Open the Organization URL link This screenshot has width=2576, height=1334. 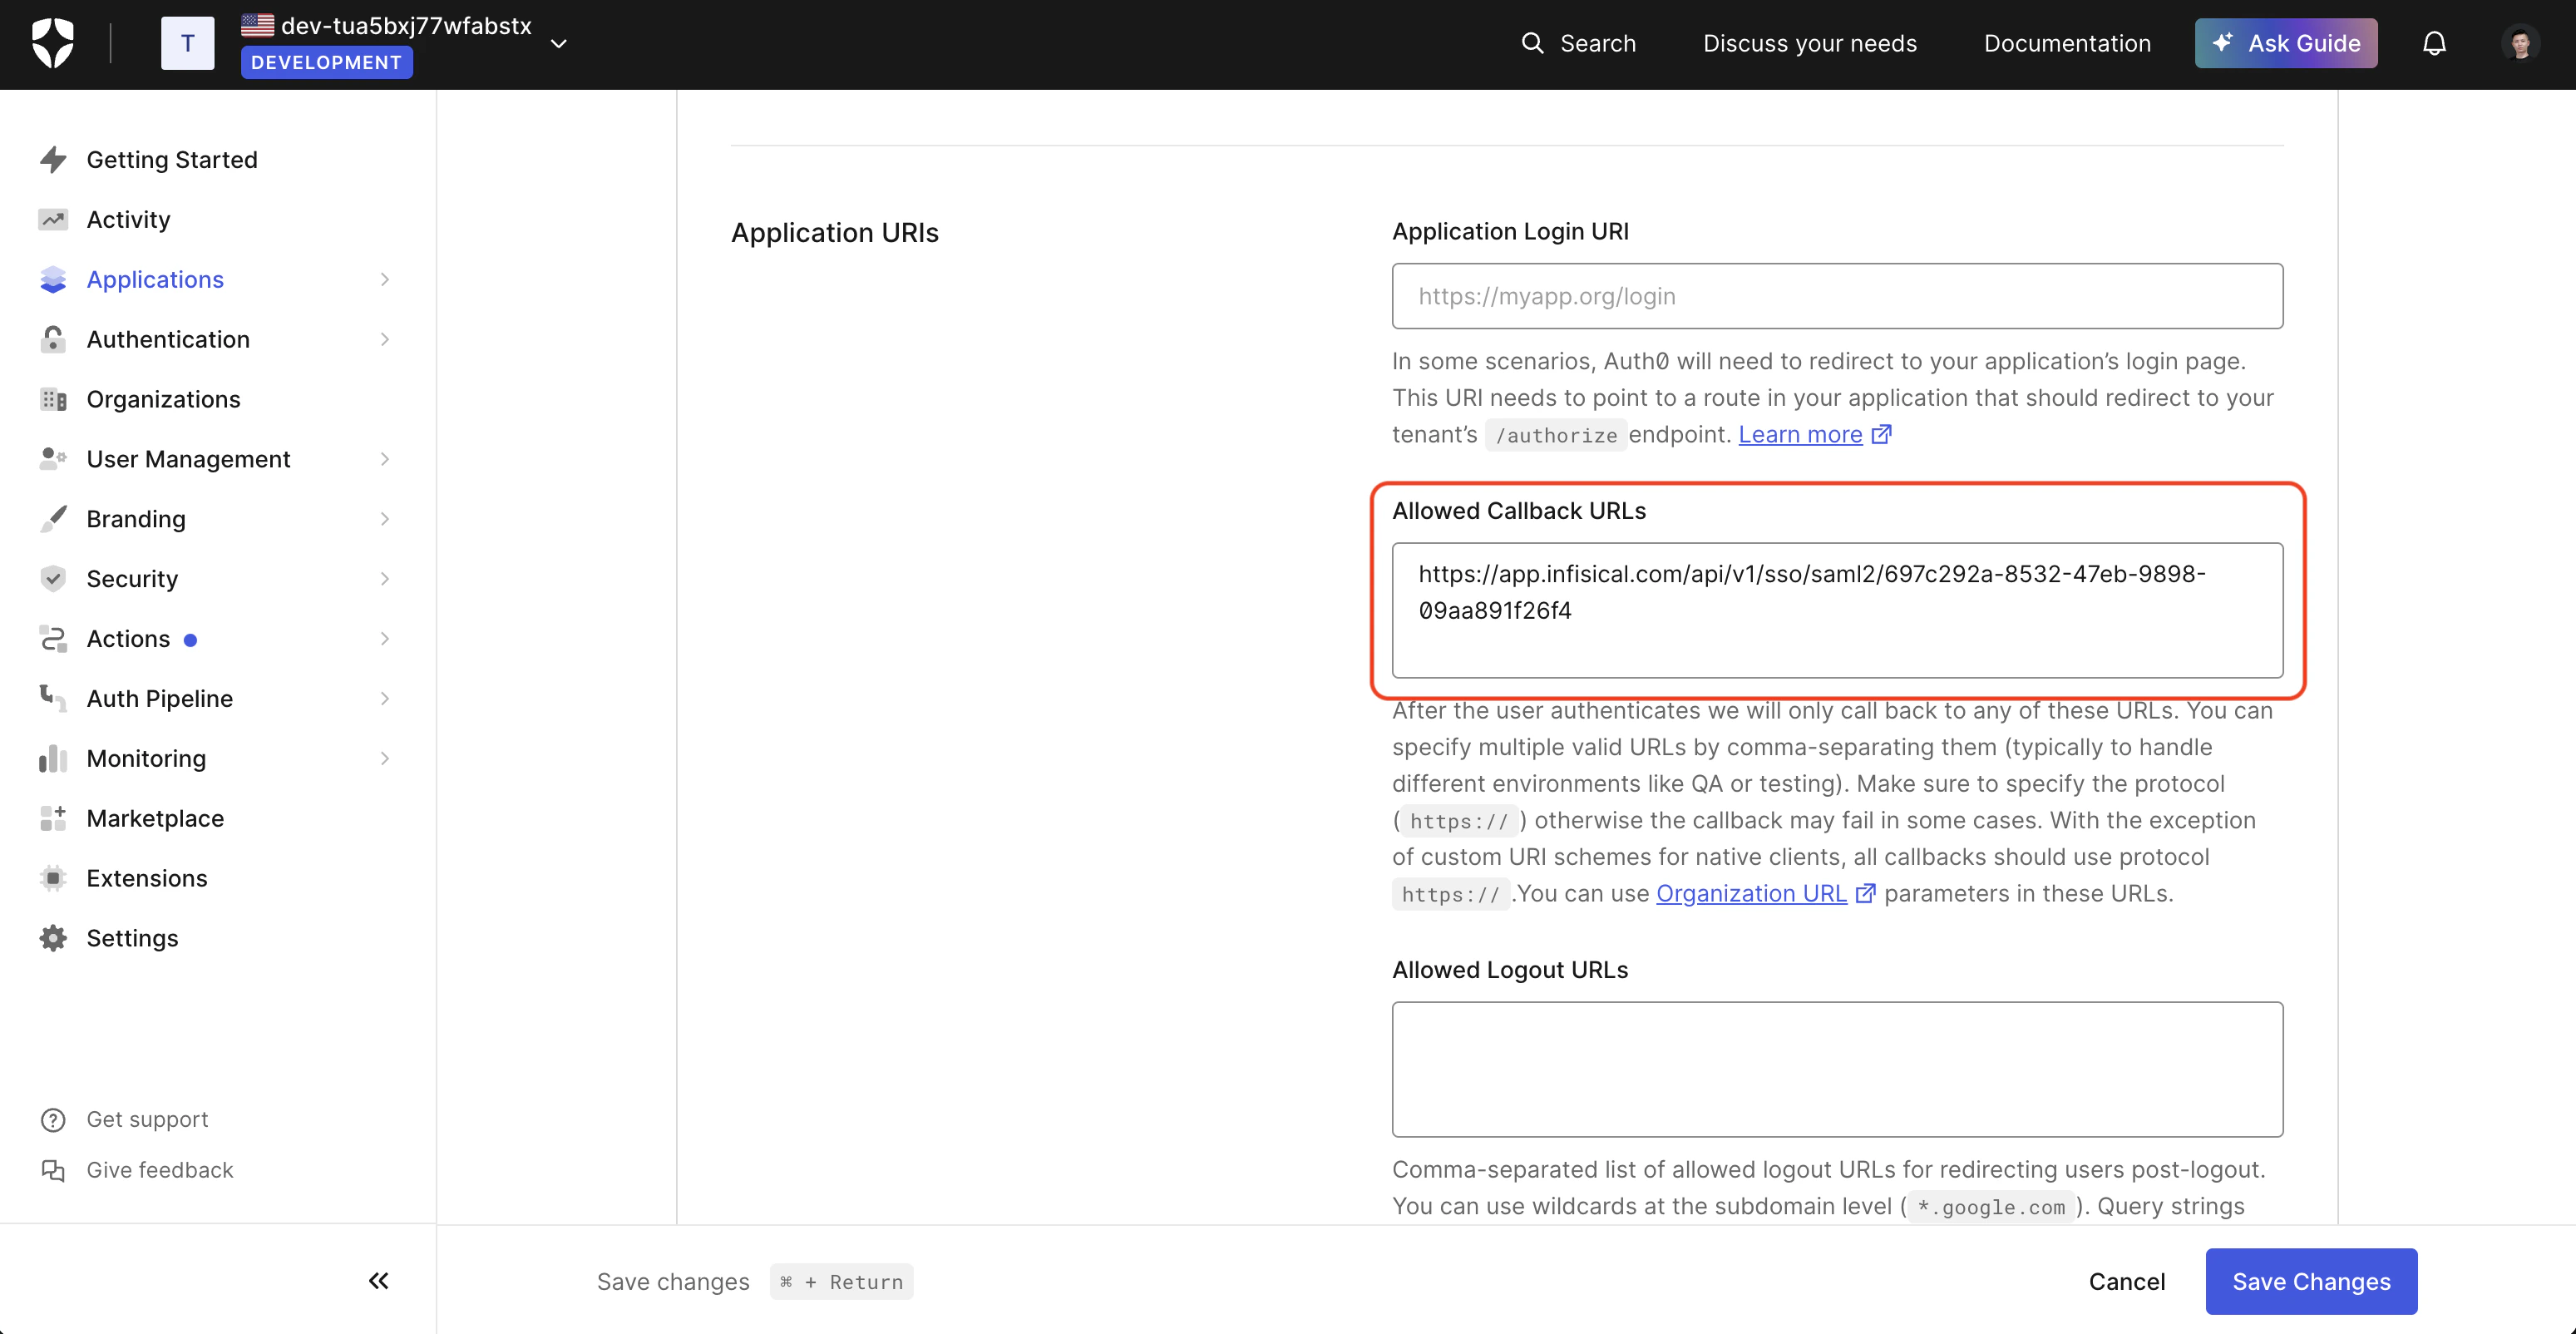[x=1751, y=893]
